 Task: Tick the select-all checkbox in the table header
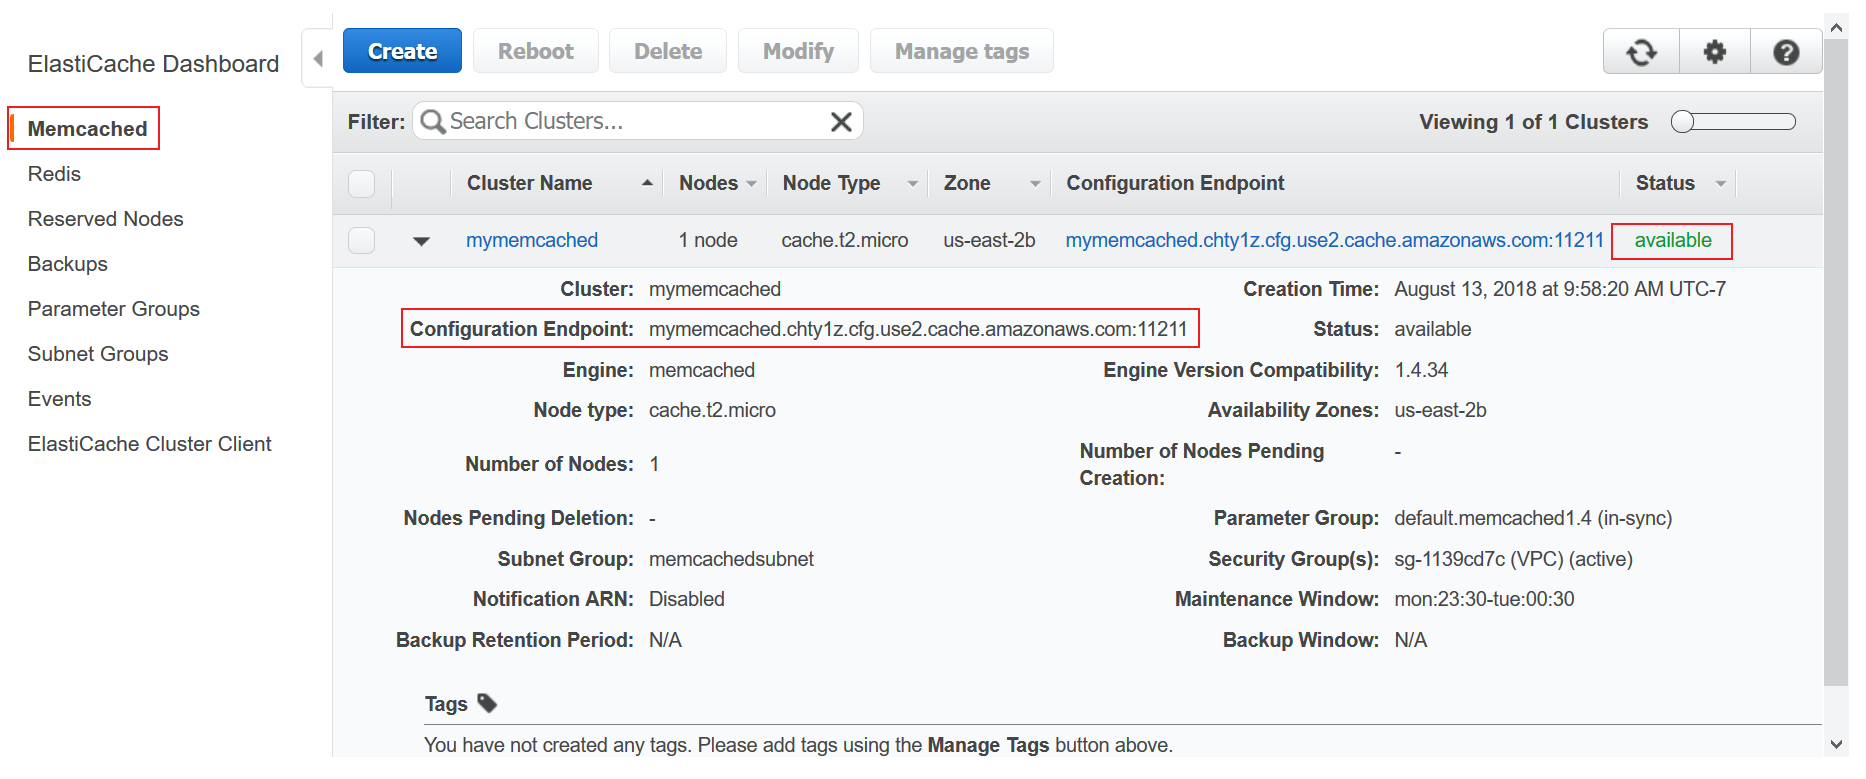tap(361, 184)
